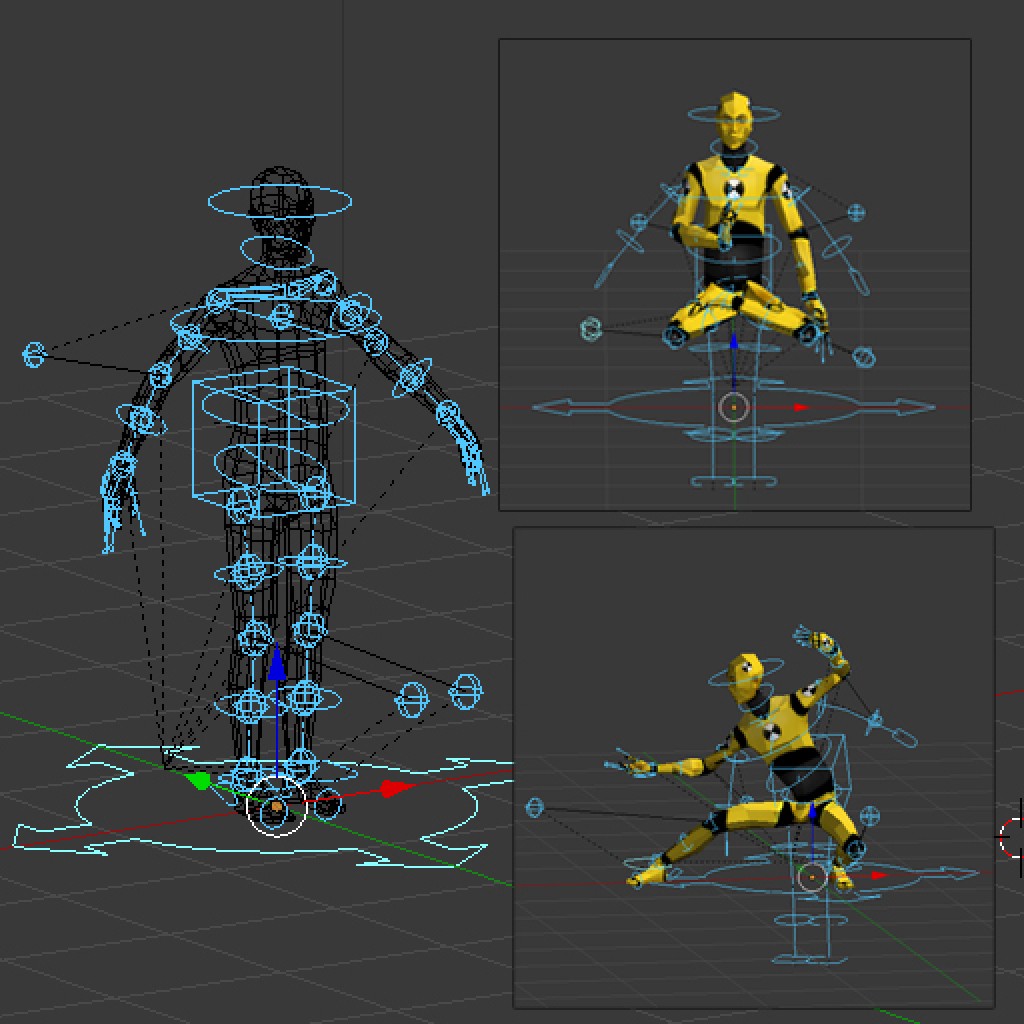Viewport: 1024px width, 1024px height.
Task: Click white origin circle in lunging pose preview
Action: click(812, 878)
